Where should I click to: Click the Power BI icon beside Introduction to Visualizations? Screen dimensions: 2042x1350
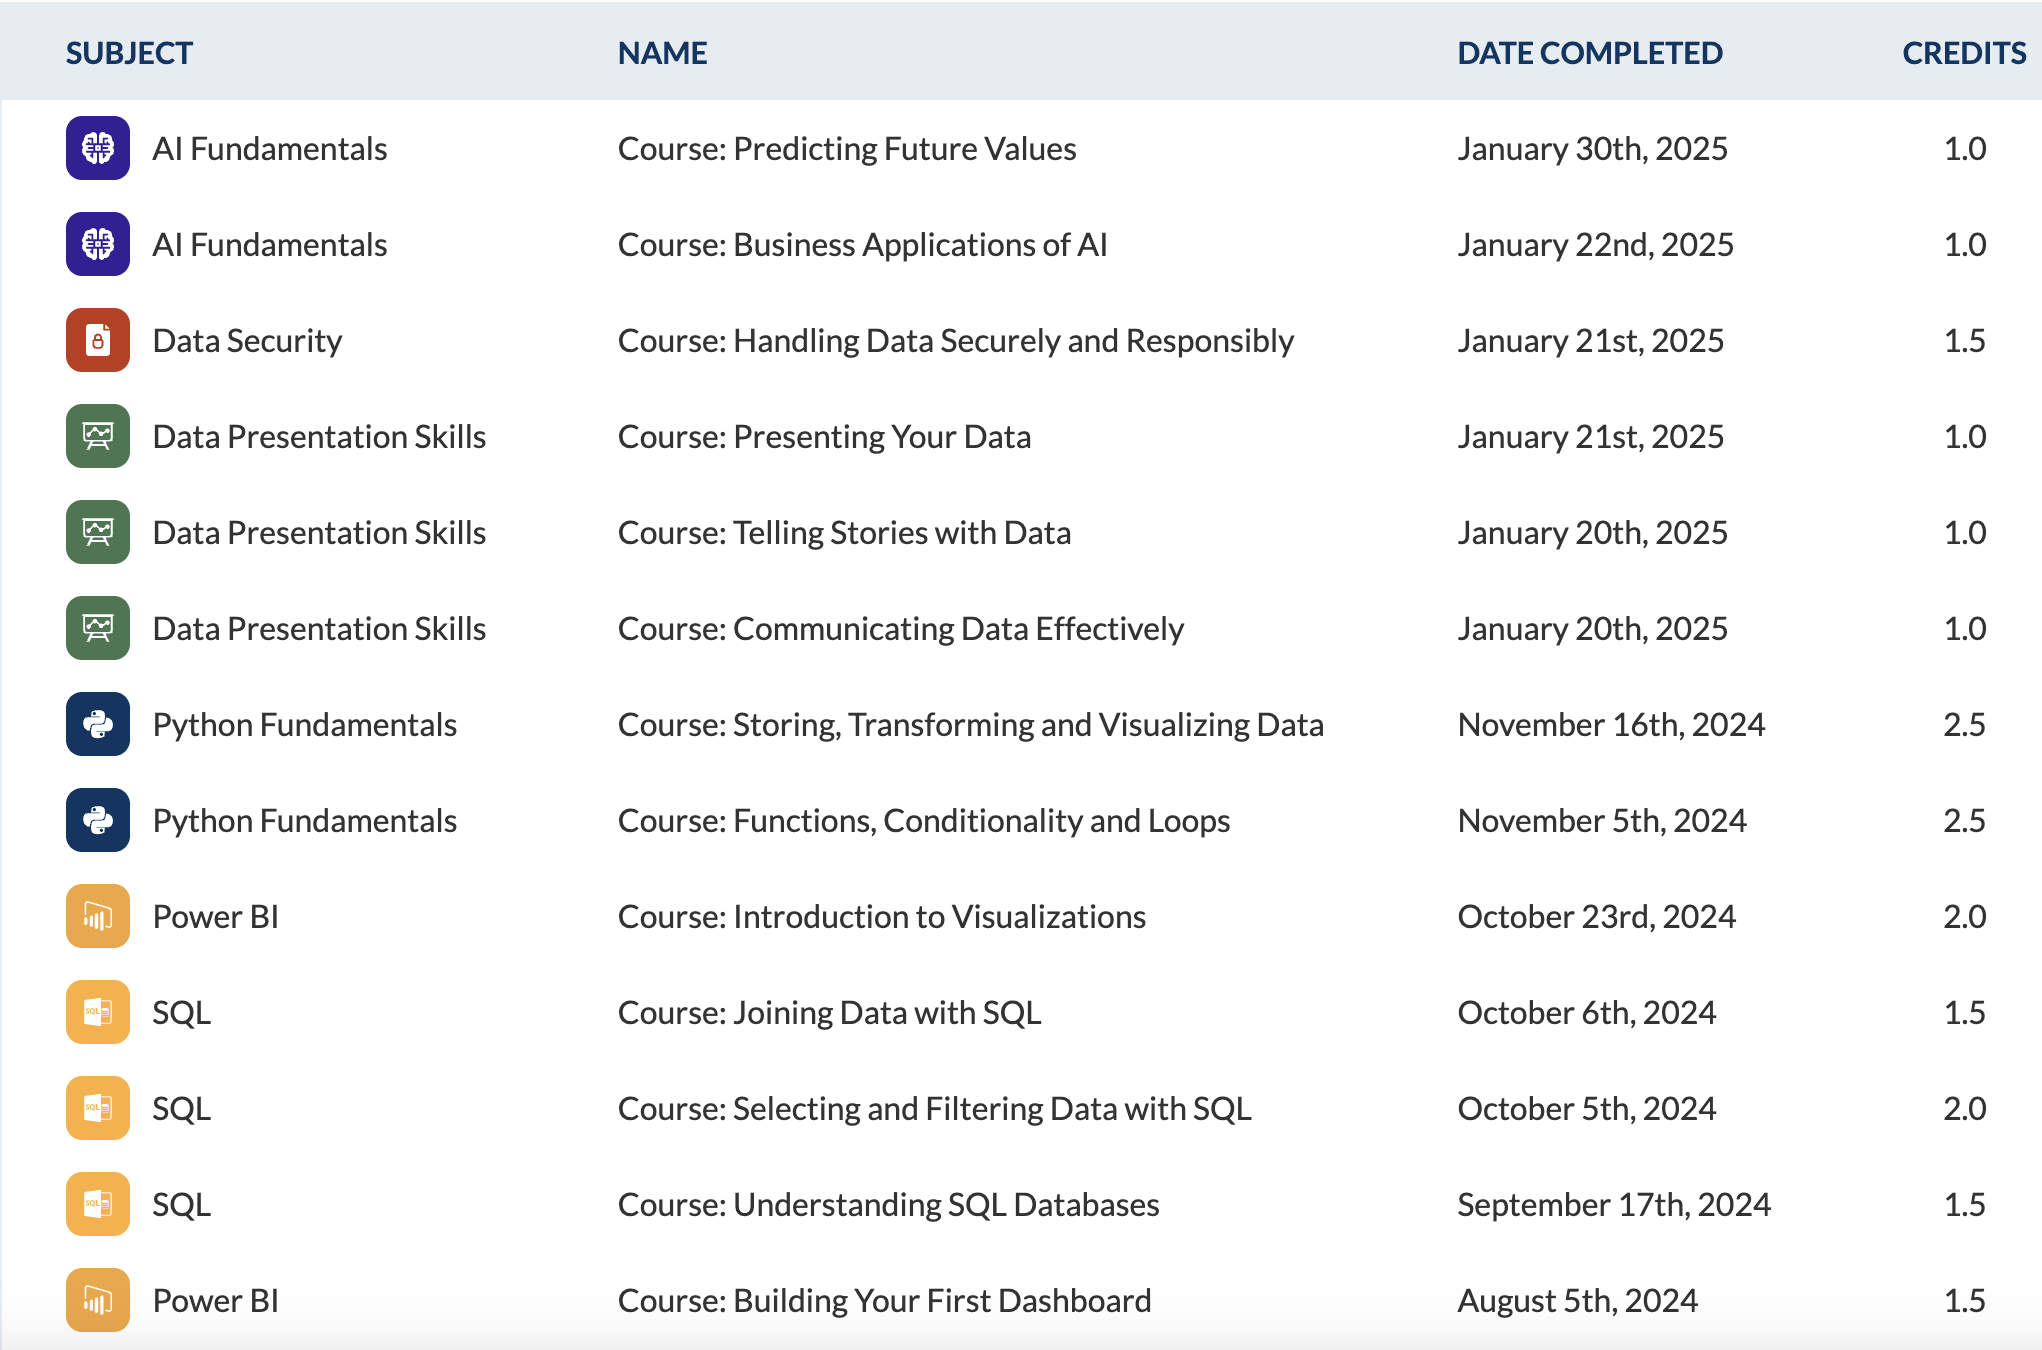(x=98, y=916)
